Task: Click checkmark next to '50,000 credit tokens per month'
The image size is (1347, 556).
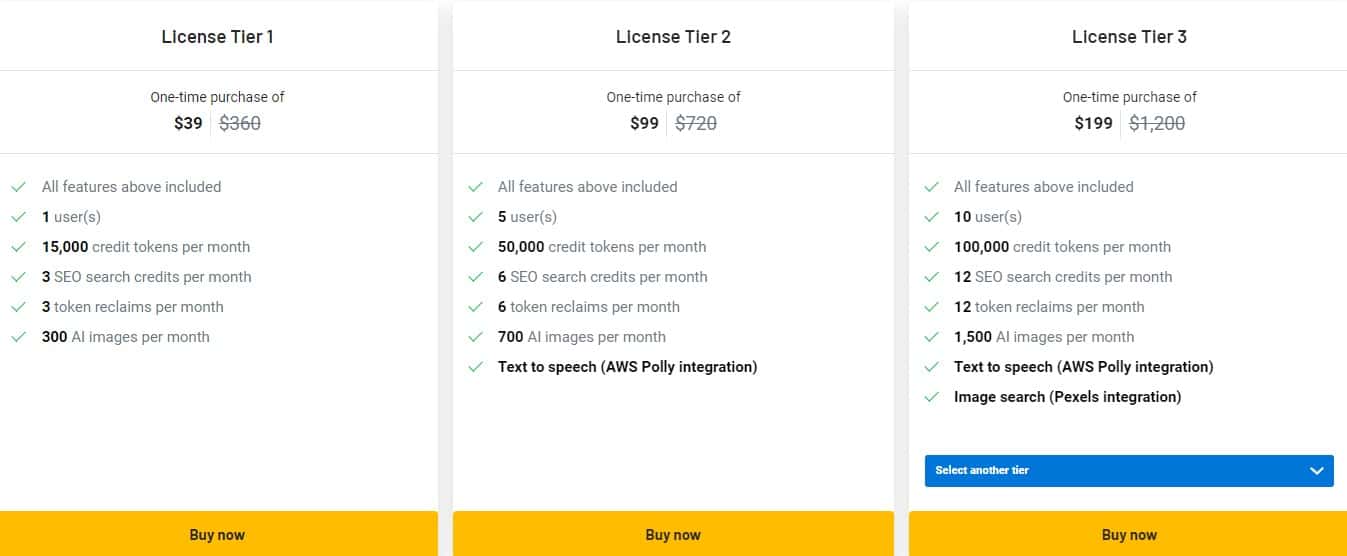Action: [475, 247]
